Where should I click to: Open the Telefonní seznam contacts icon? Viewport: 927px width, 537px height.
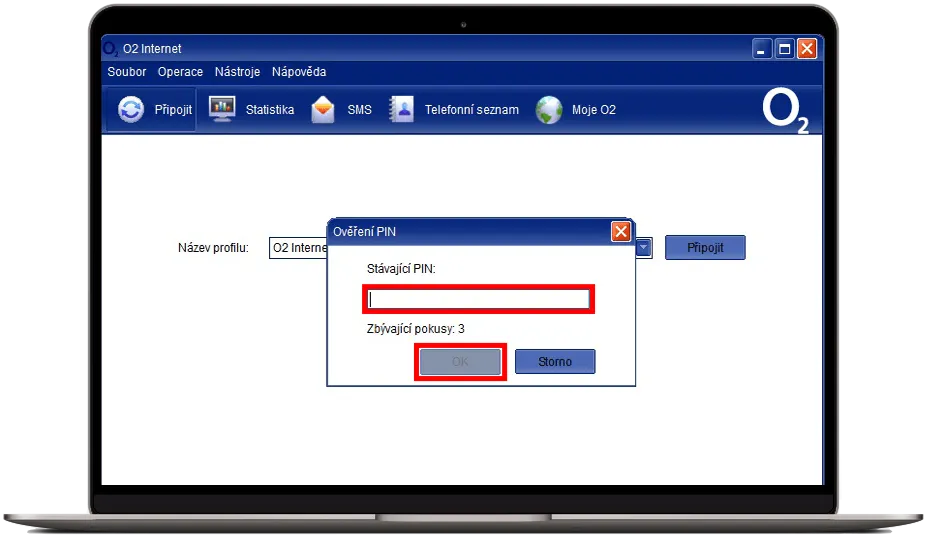click(x=402, y=110)
